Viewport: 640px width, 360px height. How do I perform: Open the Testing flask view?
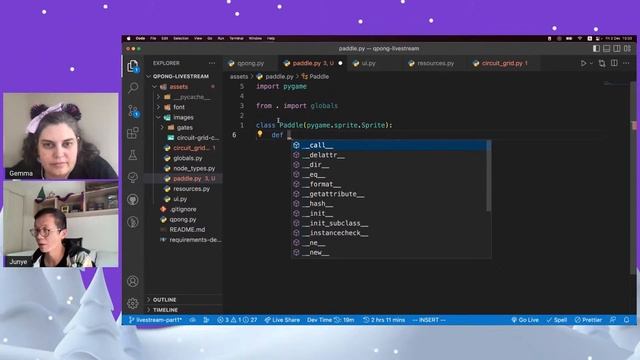pos(133,155)
